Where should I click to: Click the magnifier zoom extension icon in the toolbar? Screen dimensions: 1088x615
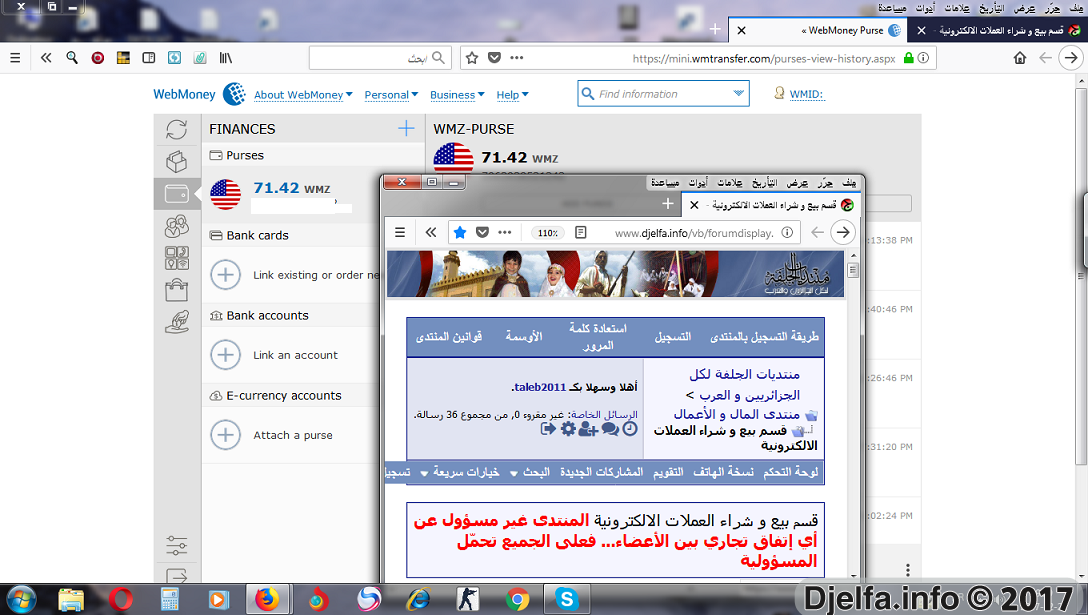pos(72,58)
